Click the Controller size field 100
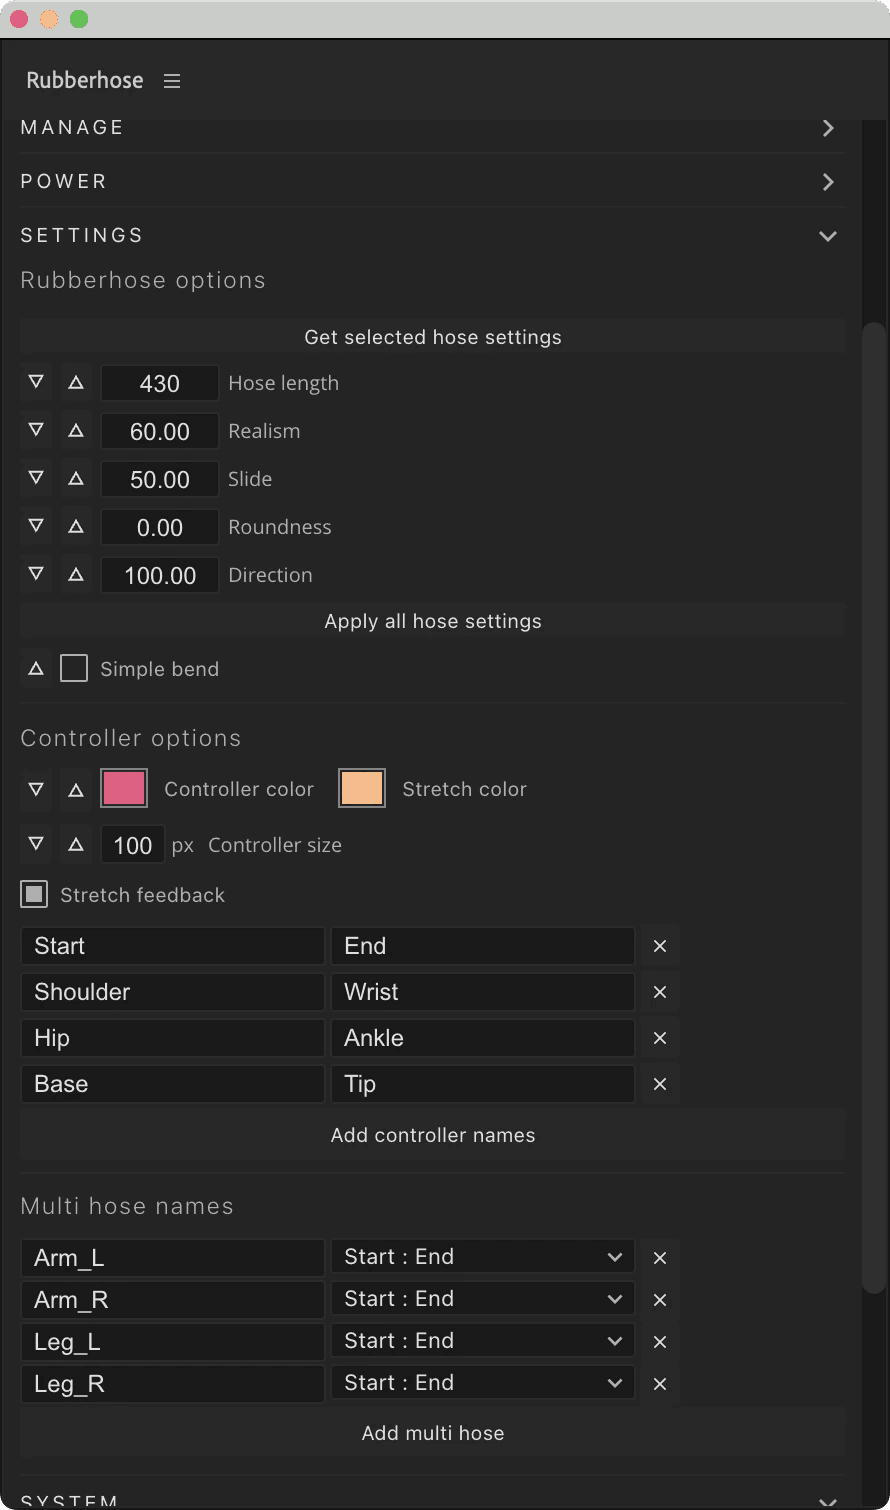 [x=132, y=845]
